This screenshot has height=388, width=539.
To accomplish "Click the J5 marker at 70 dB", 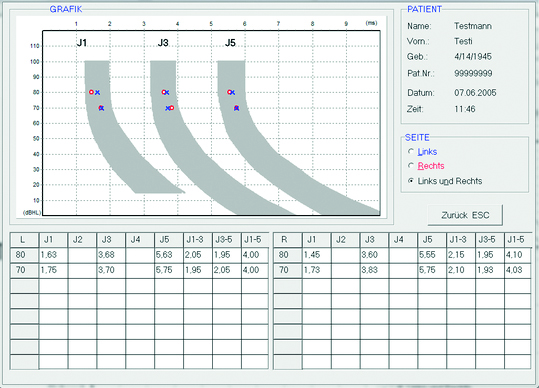I will 236,108.
